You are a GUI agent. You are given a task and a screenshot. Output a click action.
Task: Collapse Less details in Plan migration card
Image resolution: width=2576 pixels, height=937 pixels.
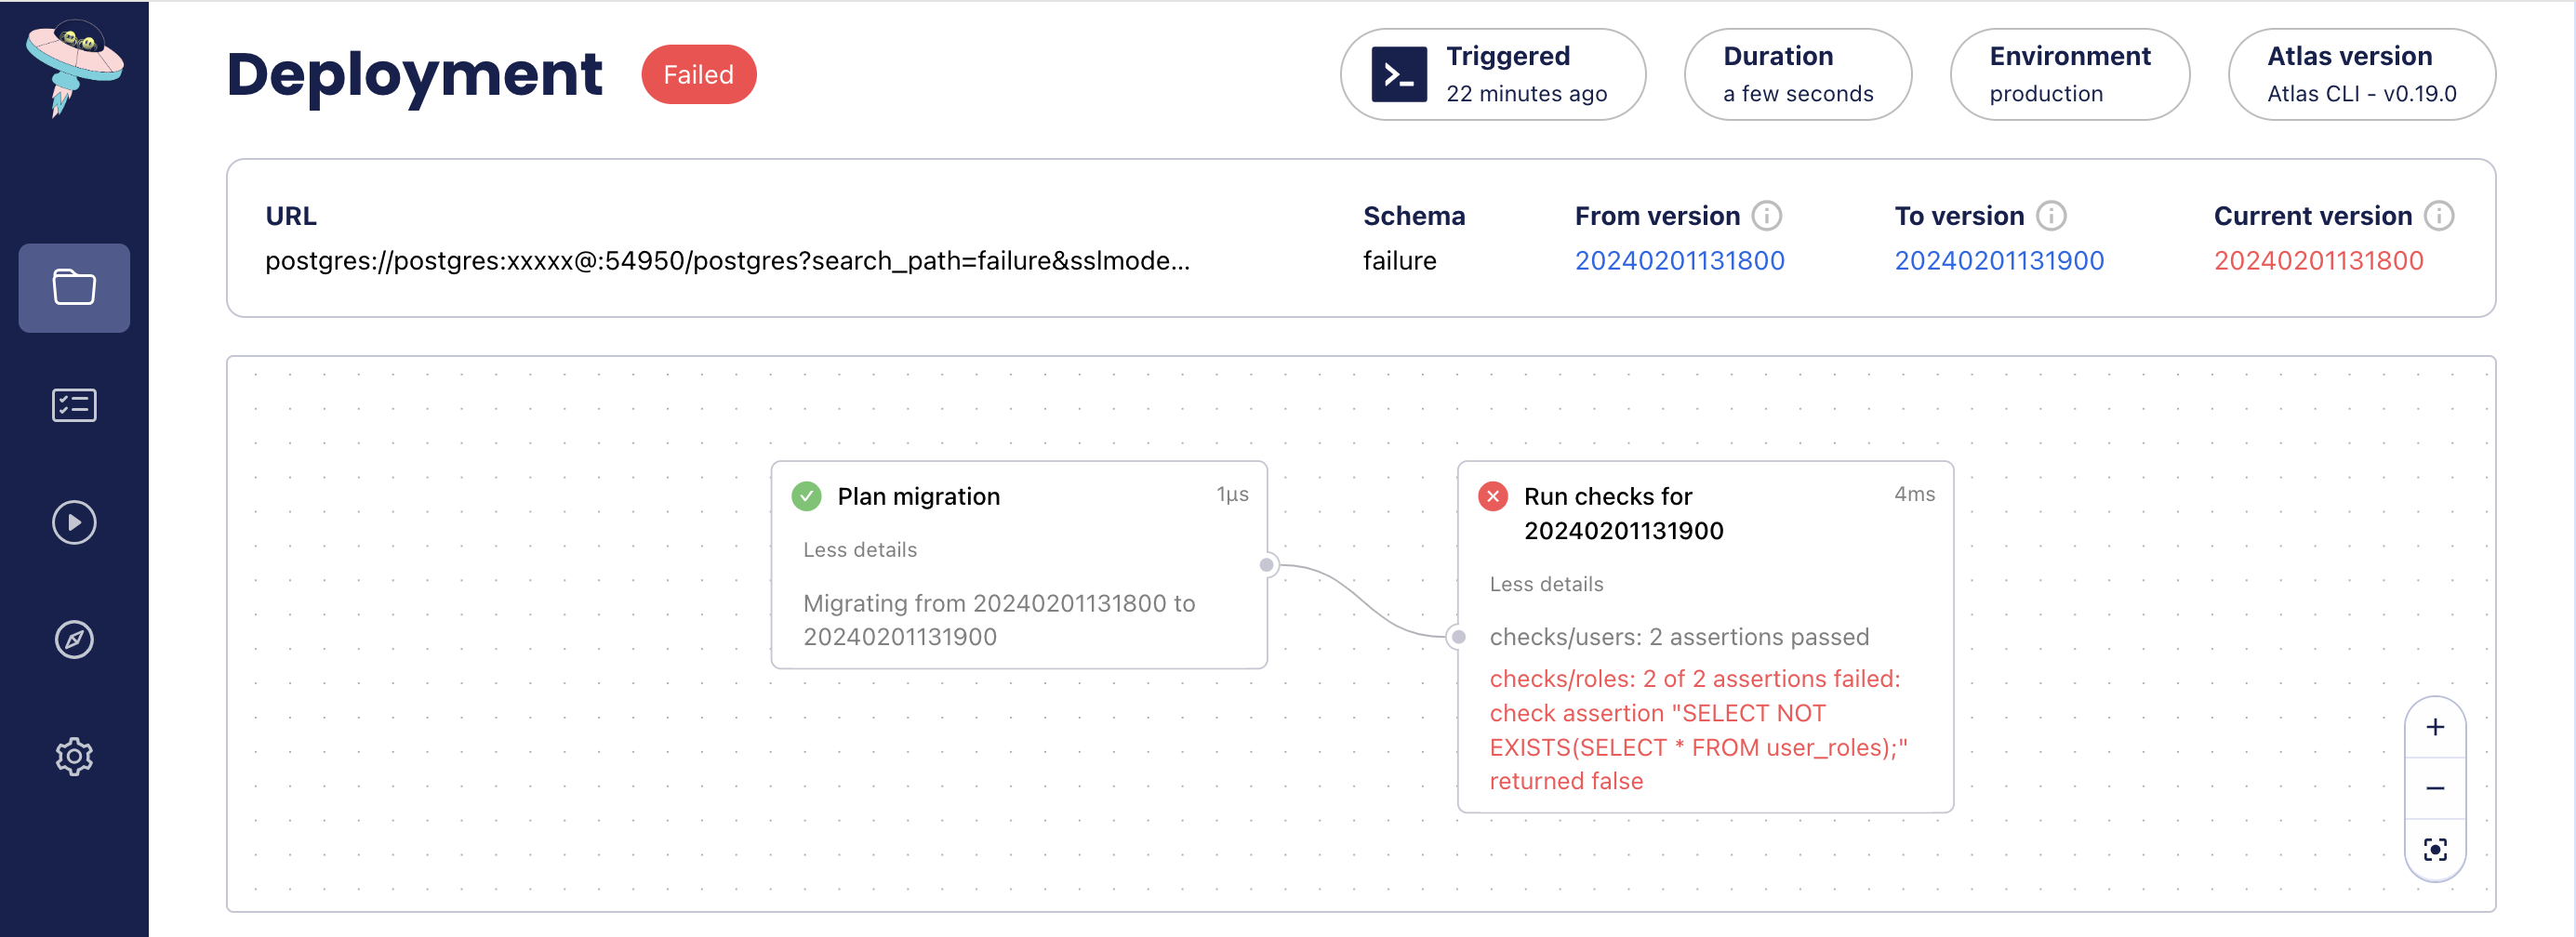(x=859, y=549)
